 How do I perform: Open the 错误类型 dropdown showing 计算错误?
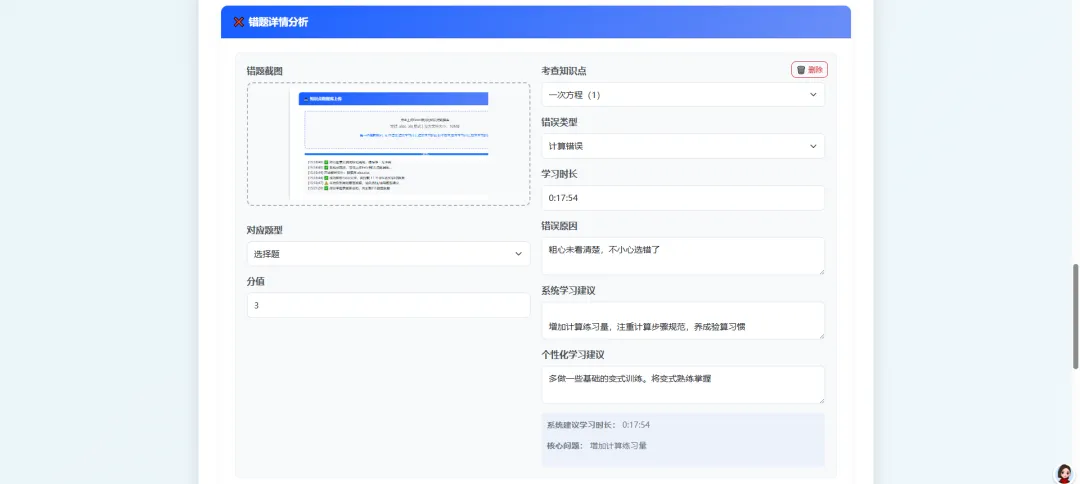[x=683, y=146]
